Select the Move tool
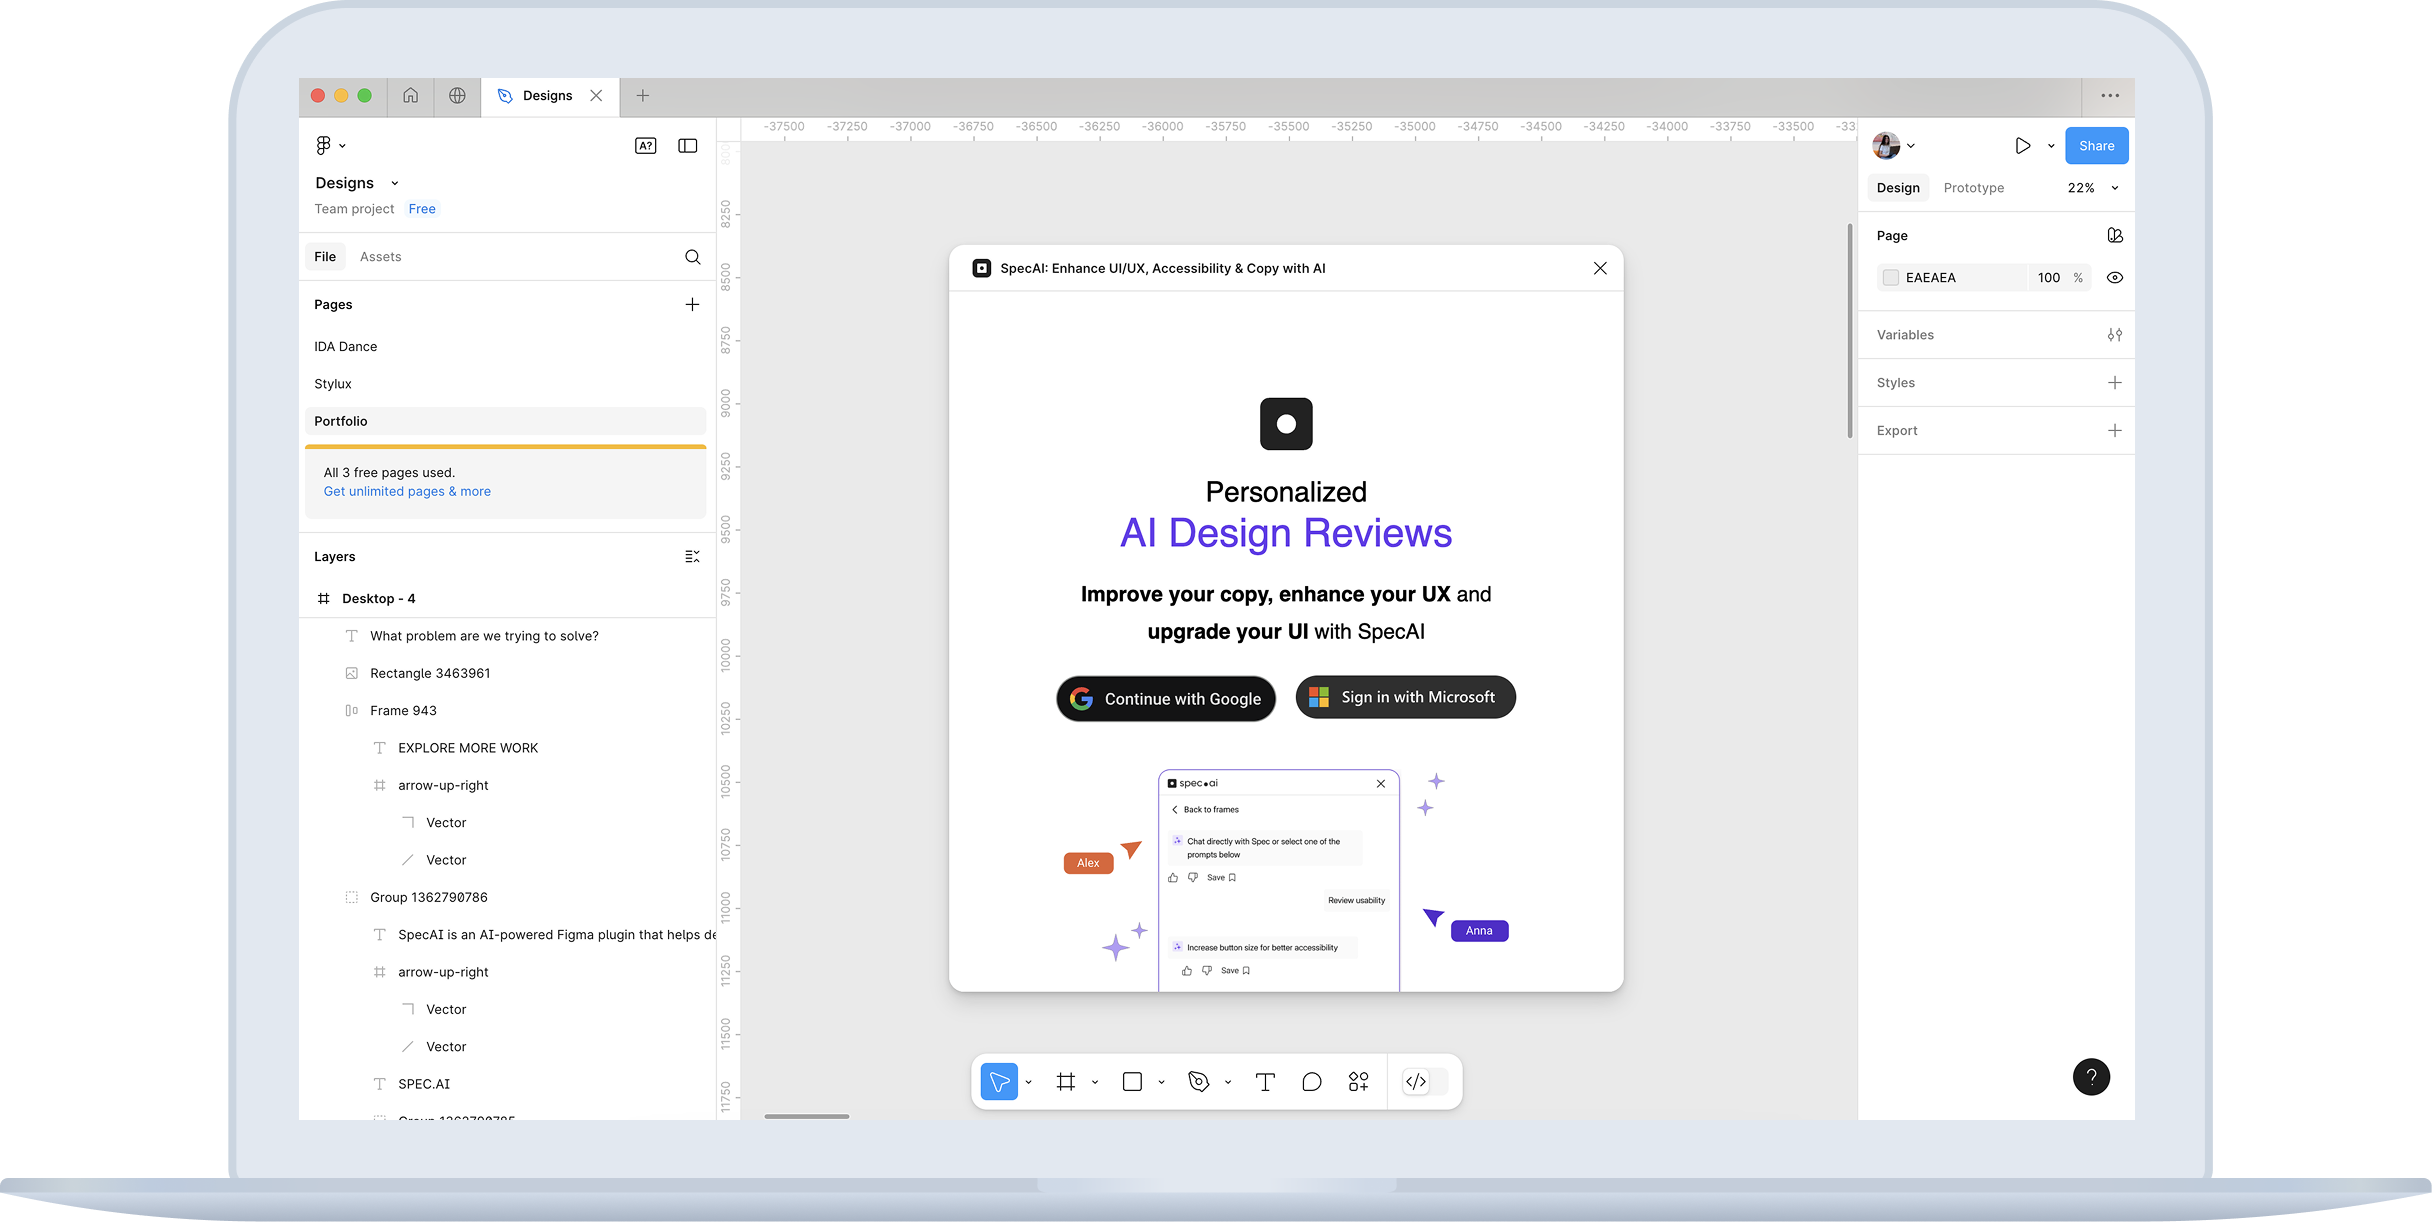 (x=999, y=1082)
